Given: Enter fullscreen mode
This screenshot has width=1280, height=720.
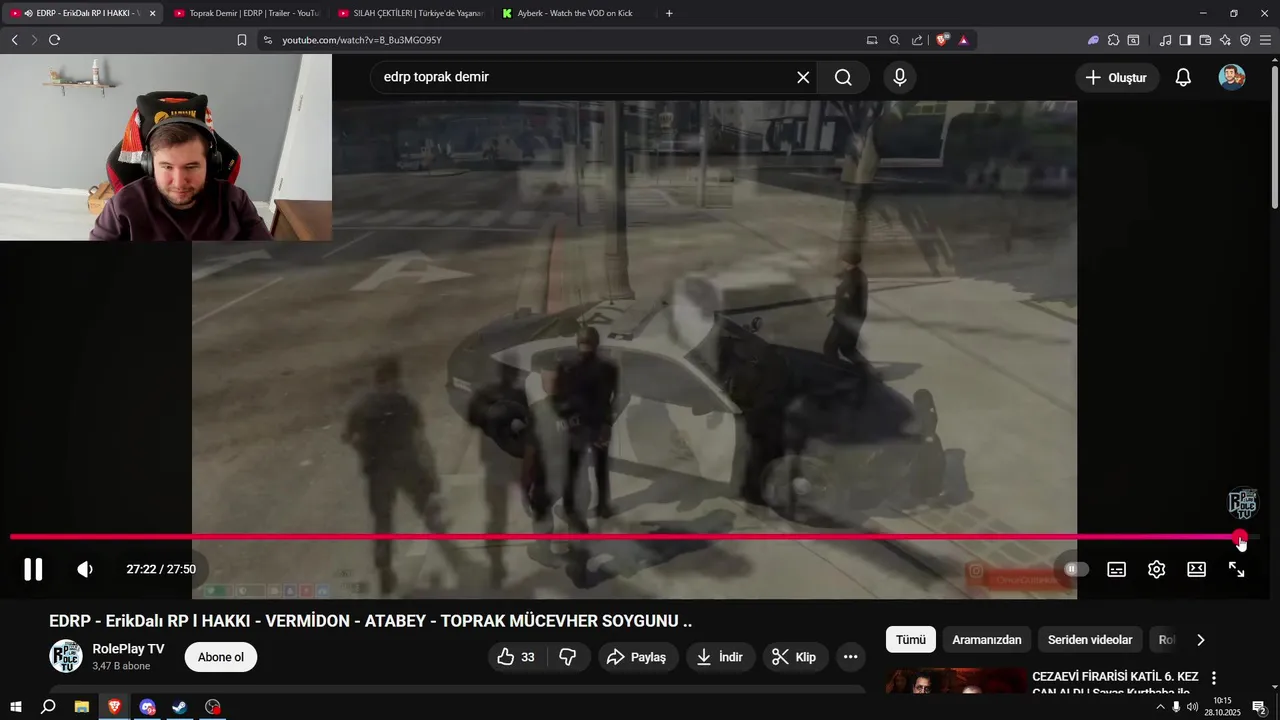Looking at the screenshot, I should pos(1236,569).
